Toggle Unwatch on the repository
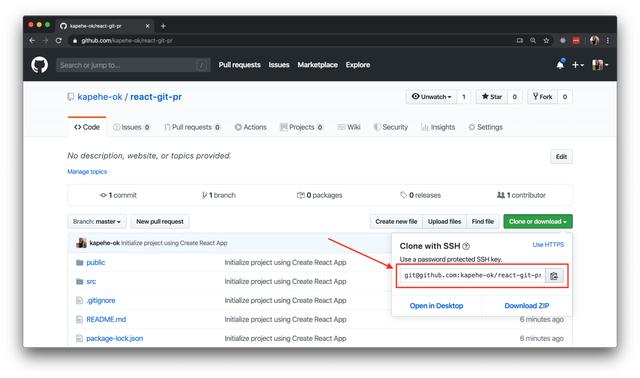Screen dimensions: 640x378 coord(431,97)
